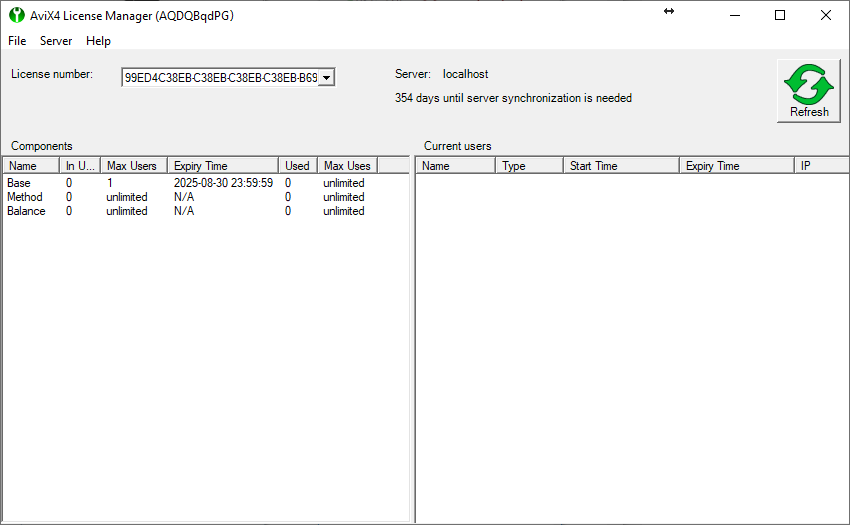The width and height of the screenshot is (850, 525).
Task: Open the License number dropdown arrow
Action: (326, 78)
